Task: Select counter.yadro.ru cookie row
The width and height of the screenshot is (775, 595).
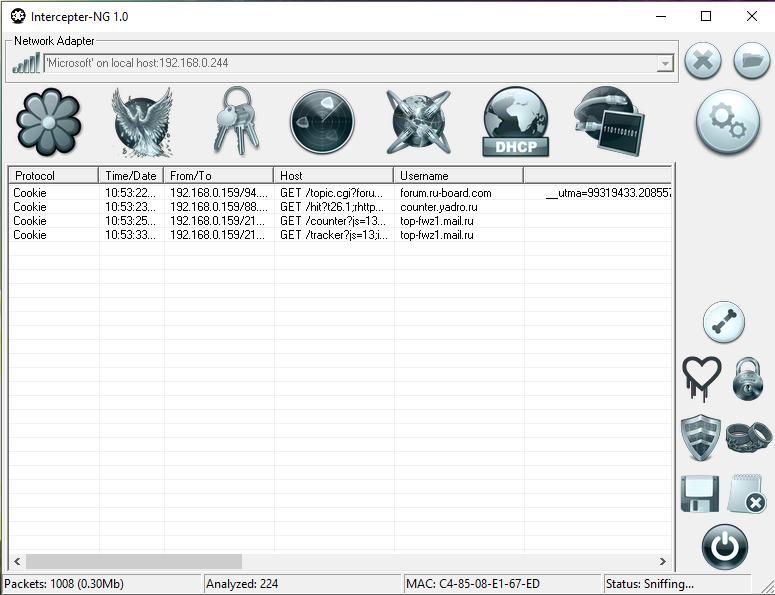Action: tap(340, 207)
